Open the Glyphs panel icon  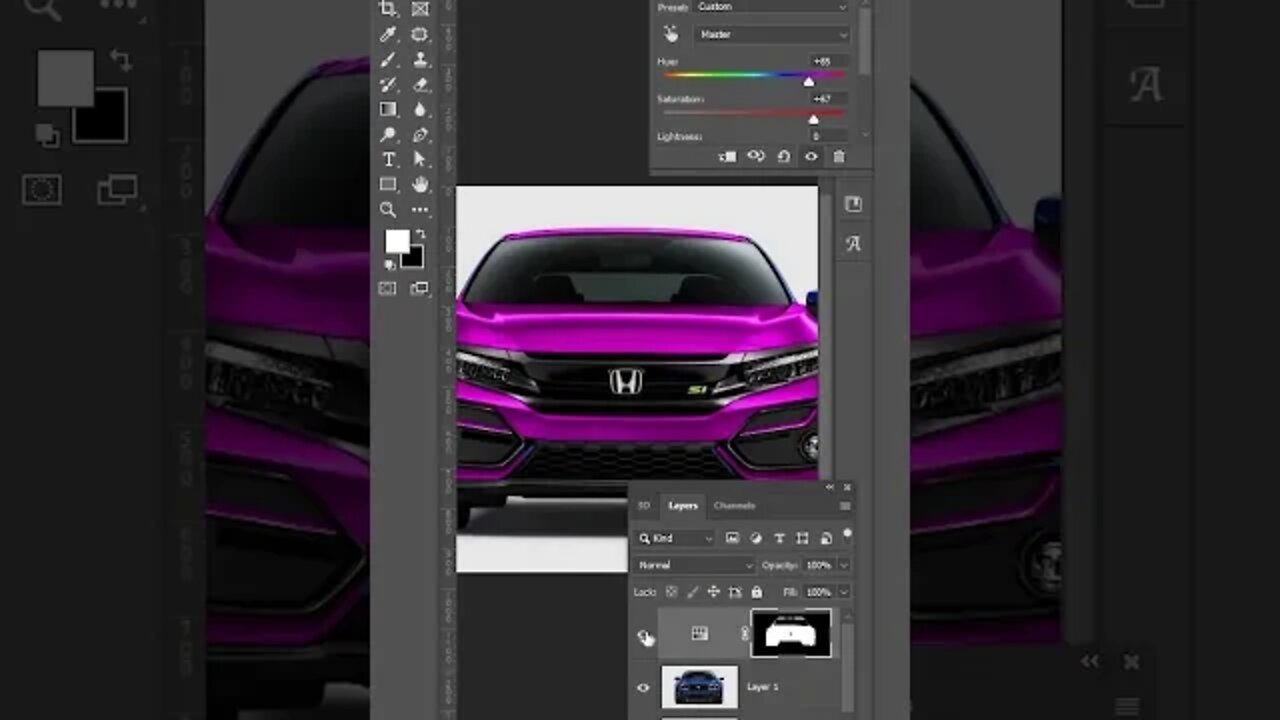click(853, 243)
